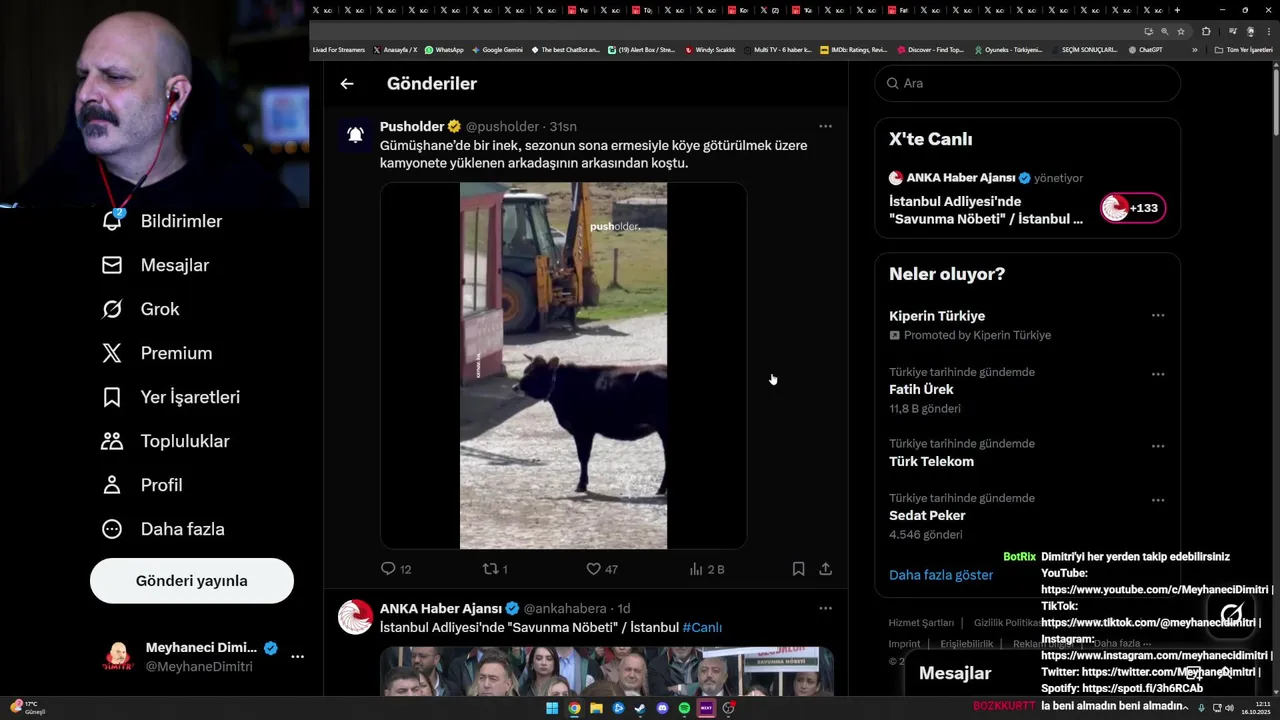Show hidden system tray icons

tap(1187, 708)
